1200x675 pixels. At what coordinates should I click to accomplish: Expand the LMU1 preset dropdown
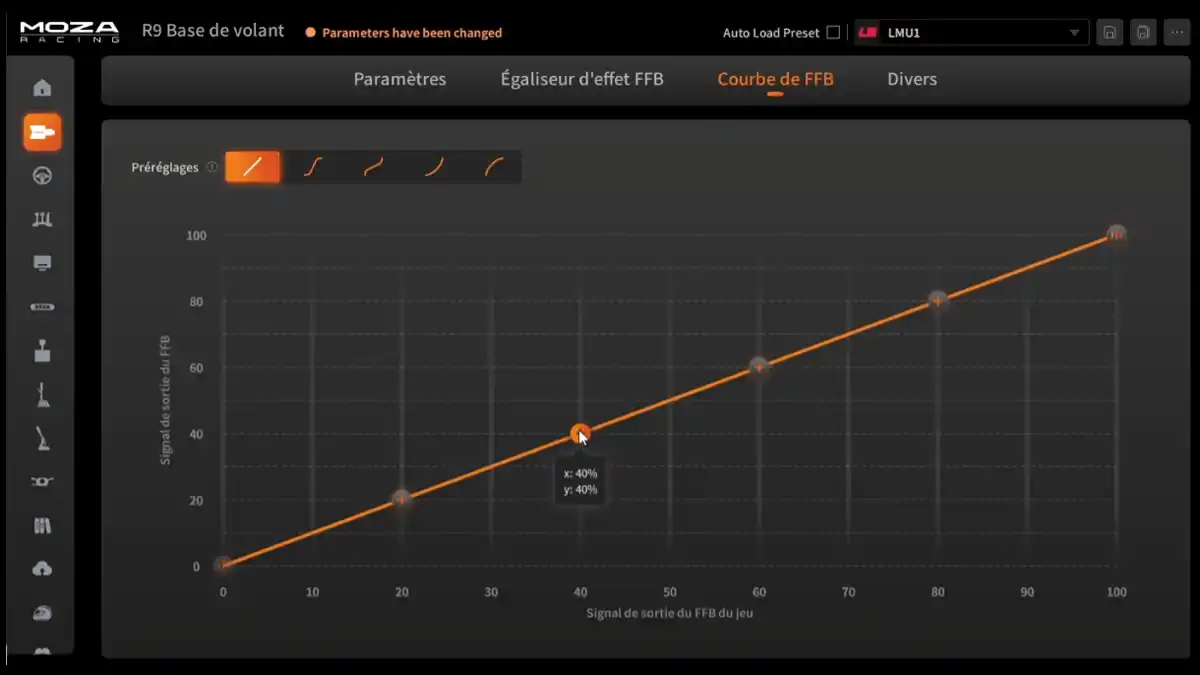[x=971, y=33]
